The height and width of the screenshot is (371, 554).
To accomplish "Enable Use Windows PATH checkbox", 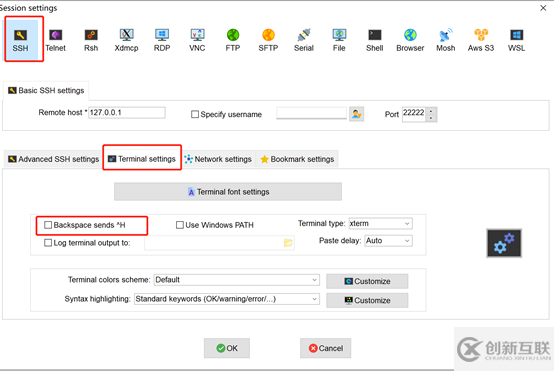I will click(x=180, y=225).
